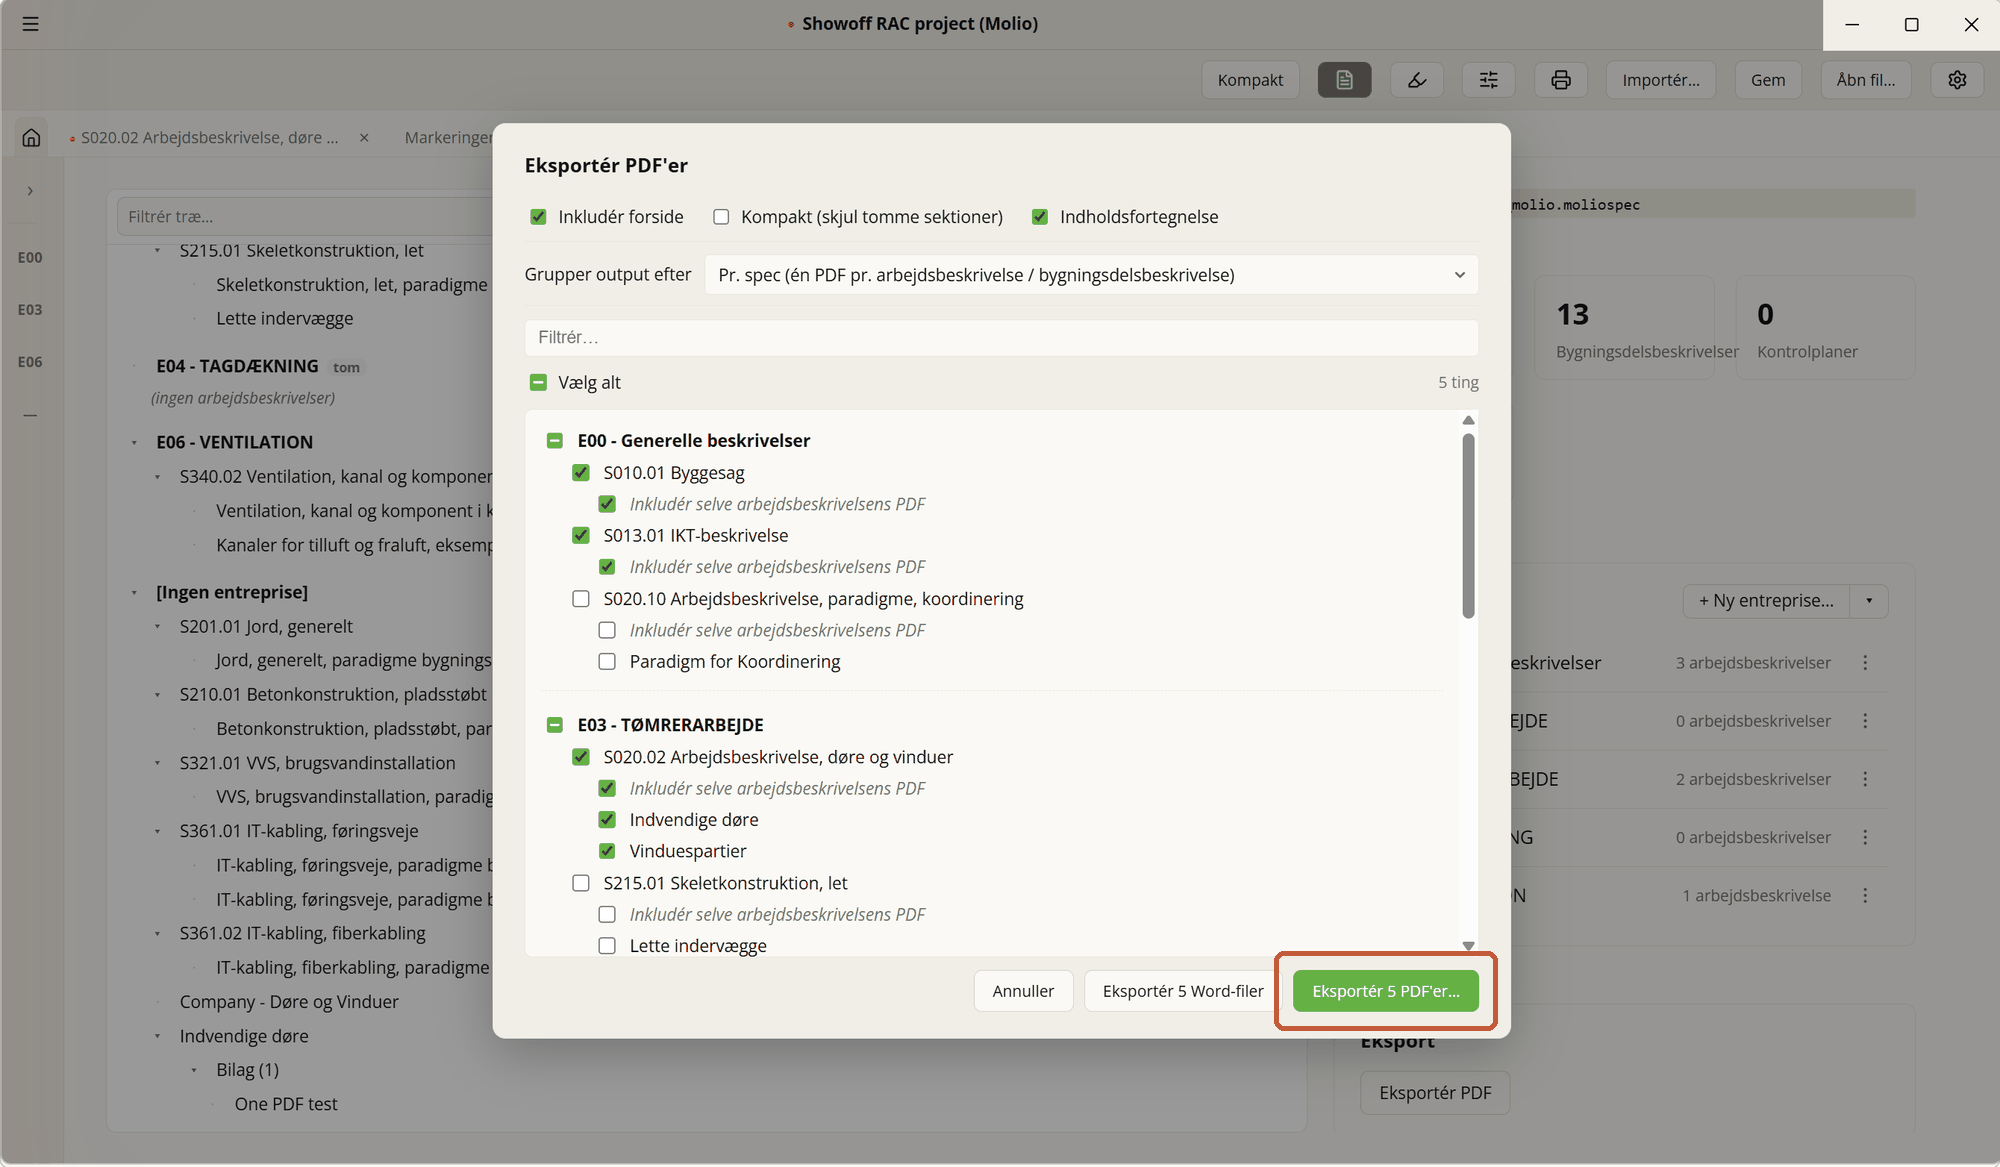Open Ny entreprise dropdown arrow
This screenshot has width=2000, height=1167.
(x=1869, y=601)
